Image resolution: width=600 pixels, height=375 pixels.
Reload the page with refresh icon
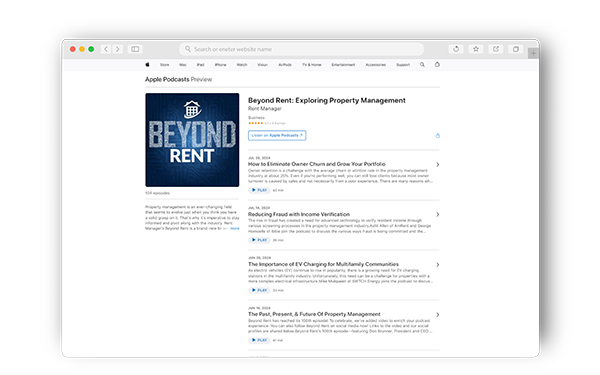(x=456, y=49)
